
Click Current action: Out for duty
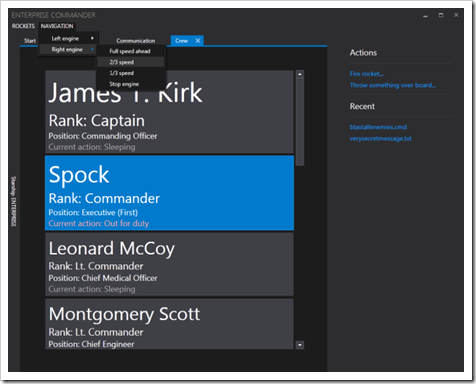click(99, 223)
